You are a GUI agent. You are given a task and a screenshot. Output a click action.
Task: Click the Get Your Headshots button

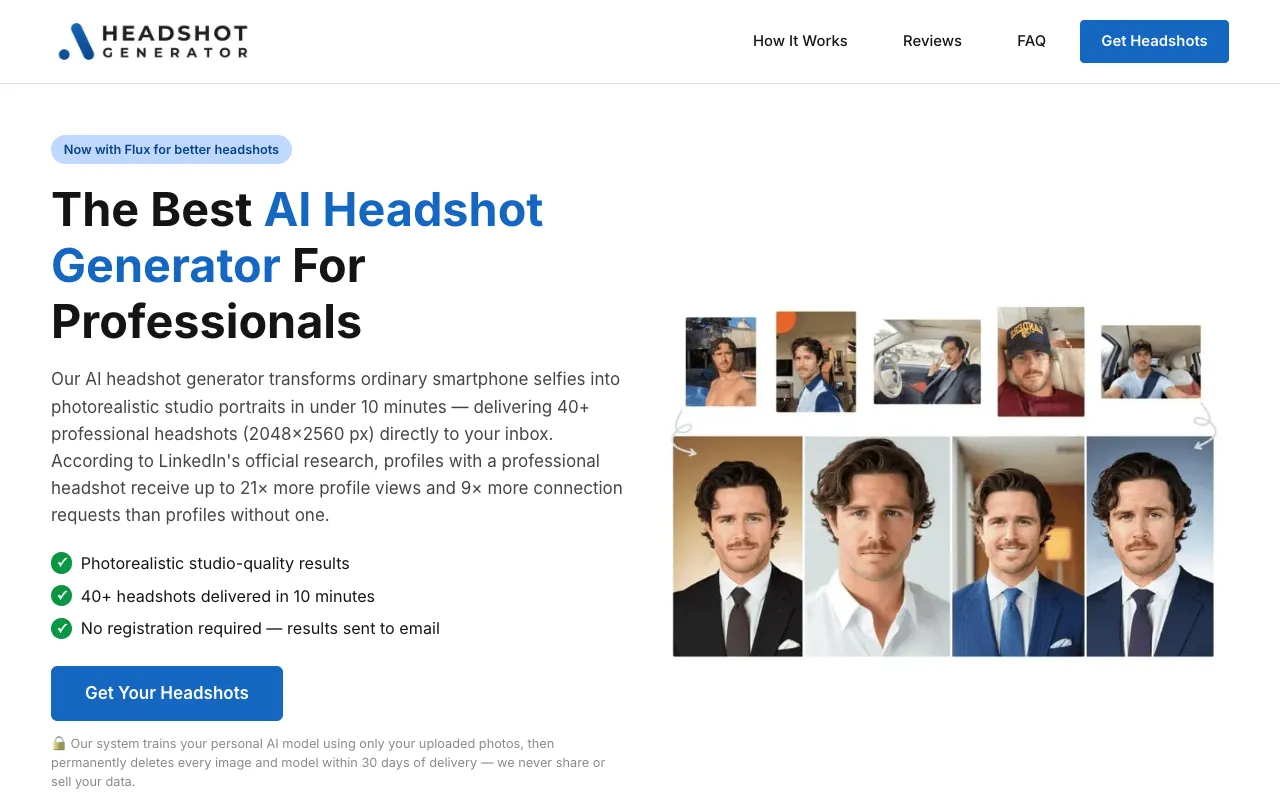tap(167, 693)
